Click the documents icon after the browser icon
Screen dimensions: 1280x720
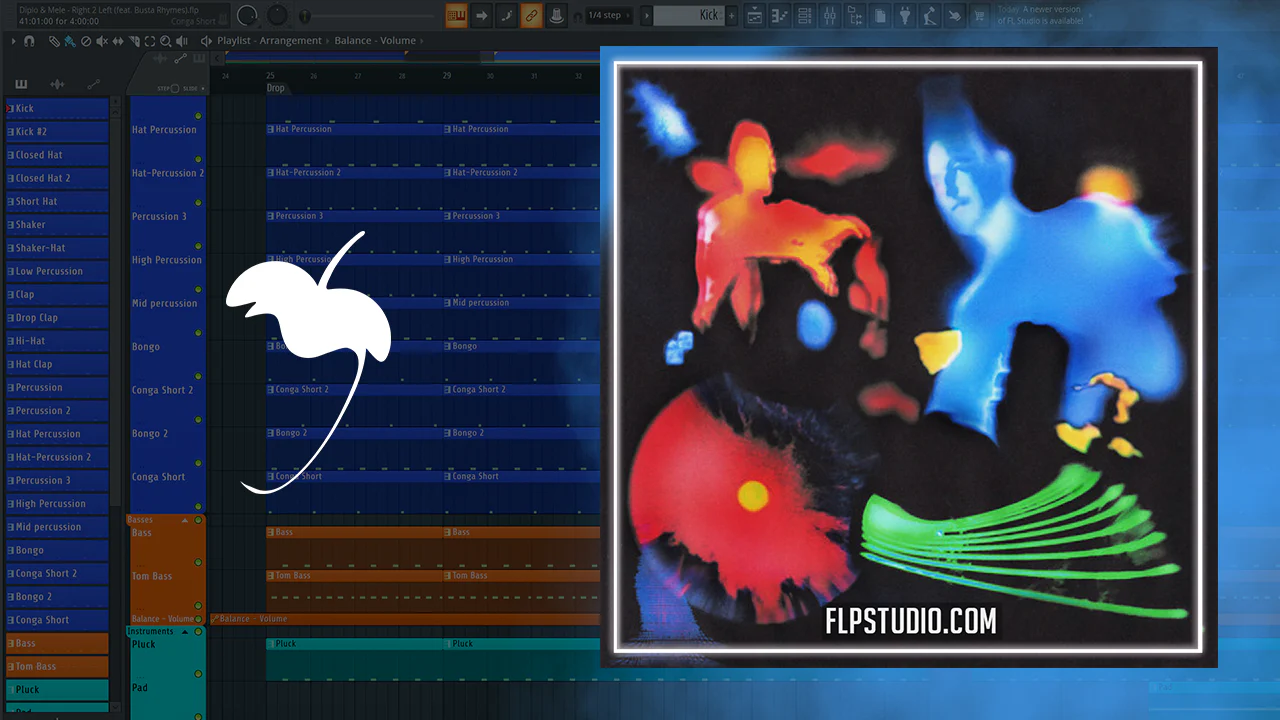point(879,15)
